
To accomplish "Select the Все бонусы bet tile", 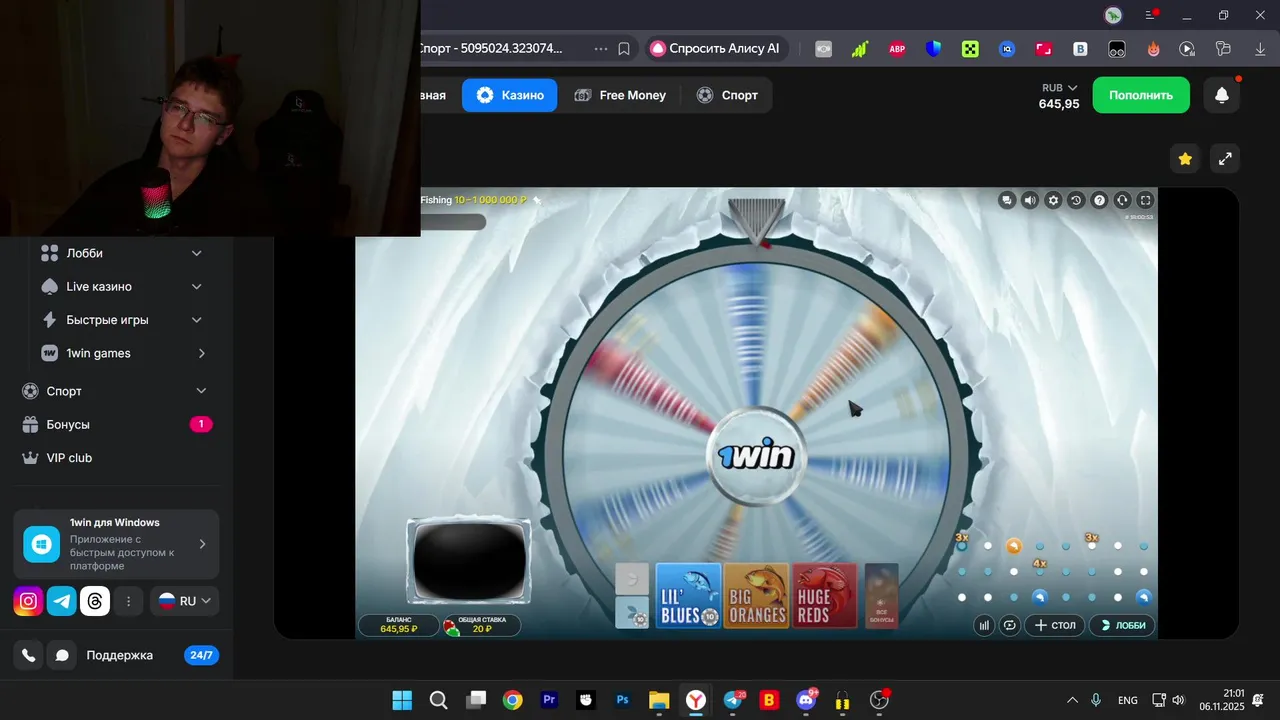I will click(x=881, y=596).
